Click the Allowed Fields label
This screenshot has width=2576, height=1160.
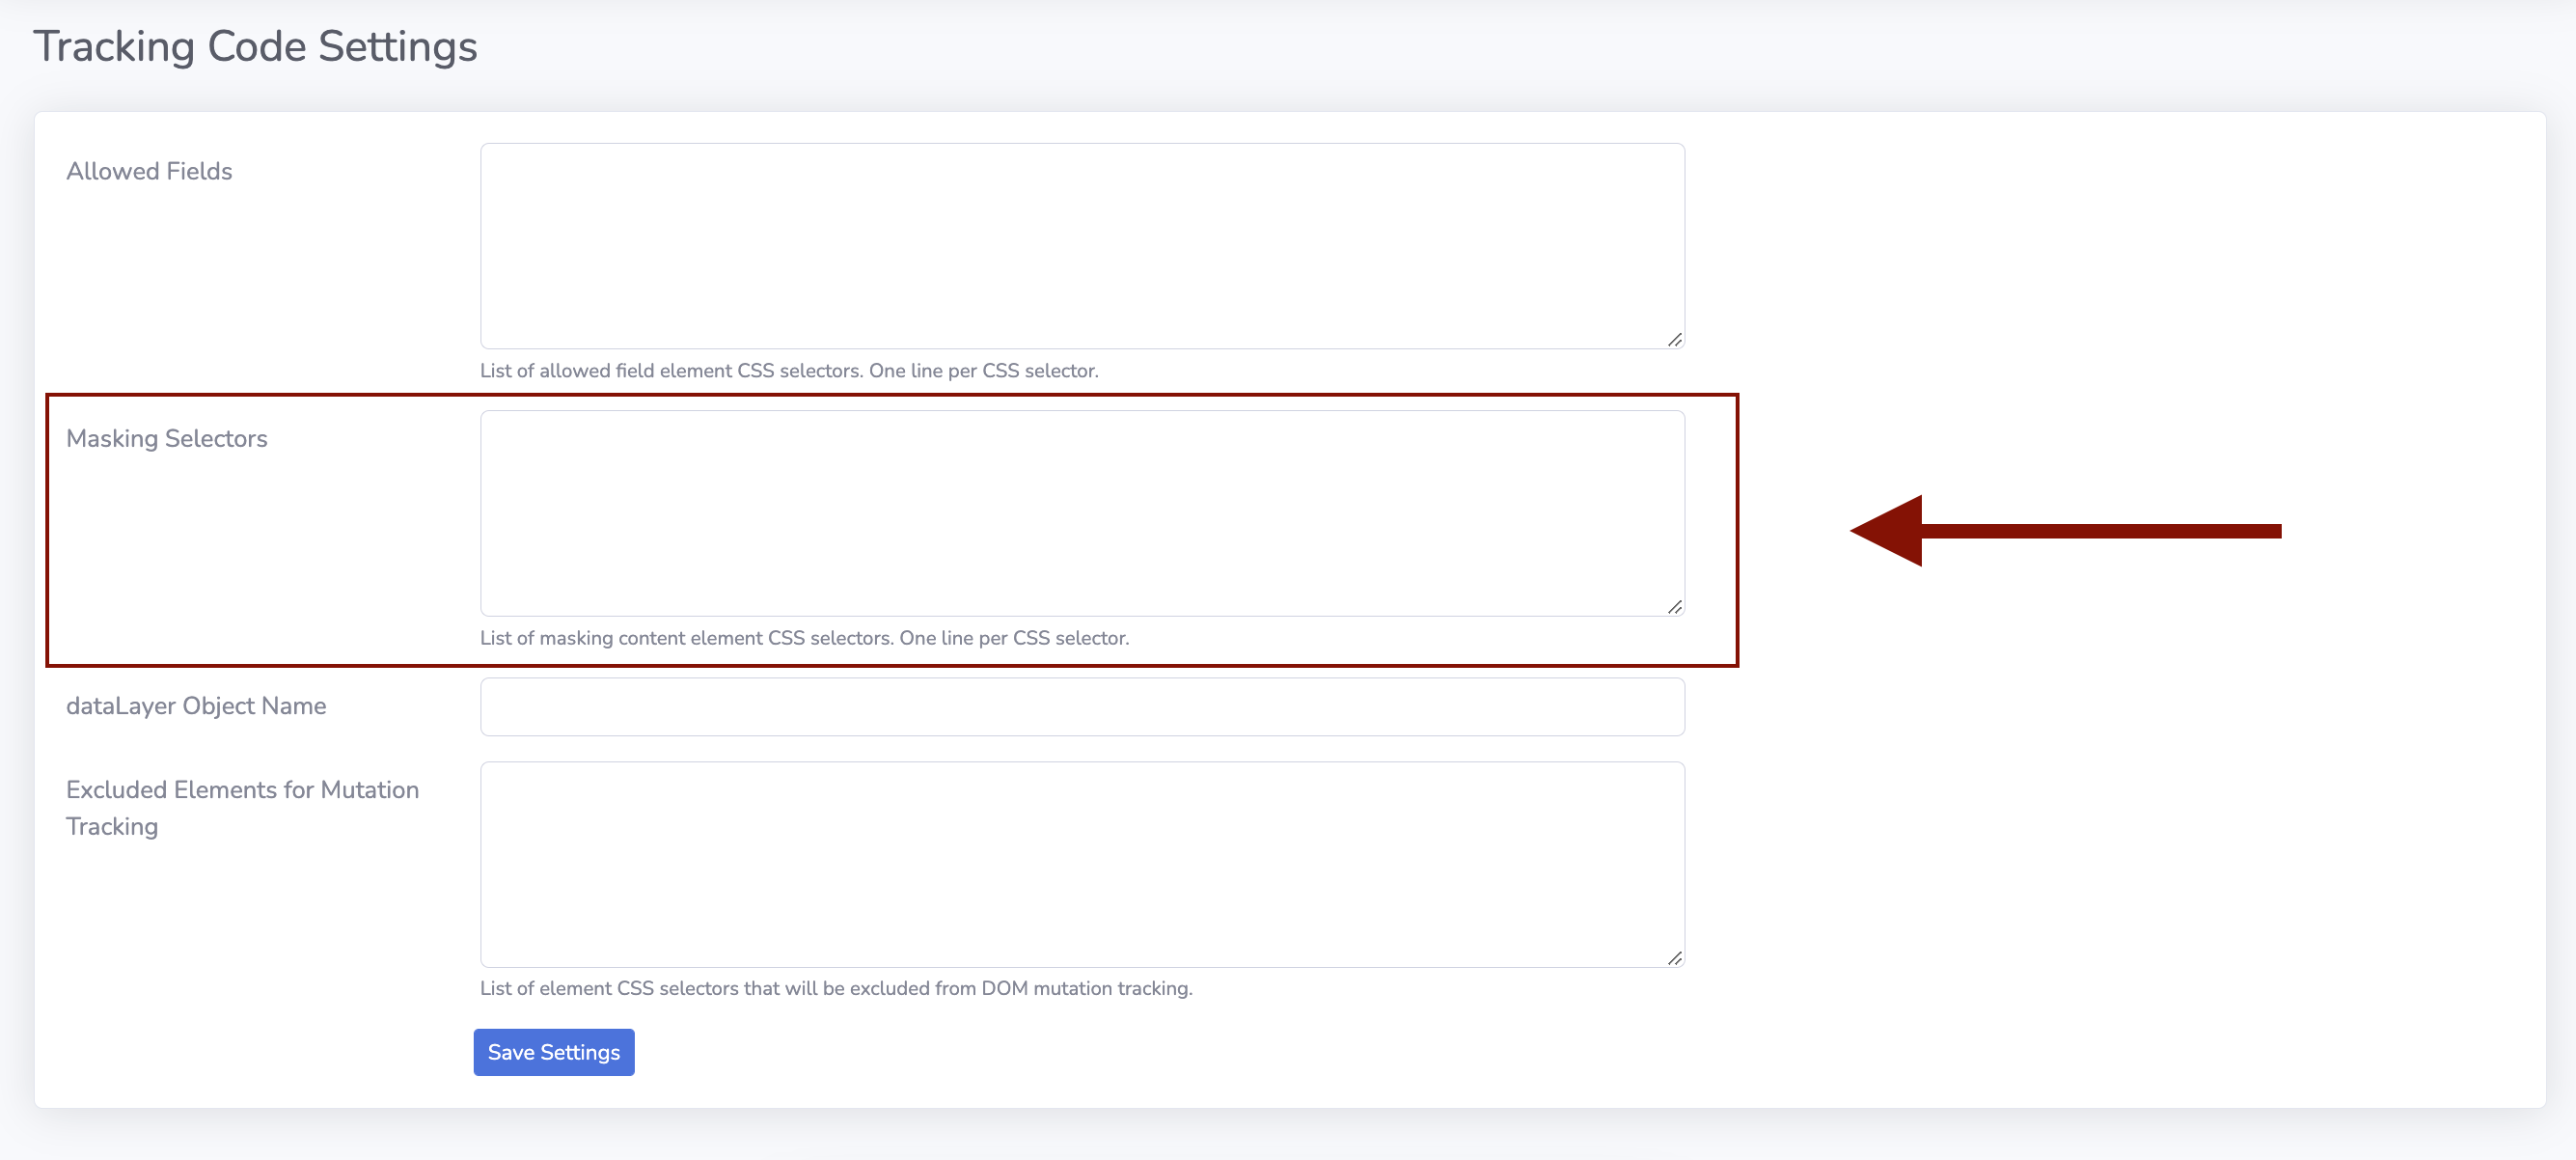149,171
